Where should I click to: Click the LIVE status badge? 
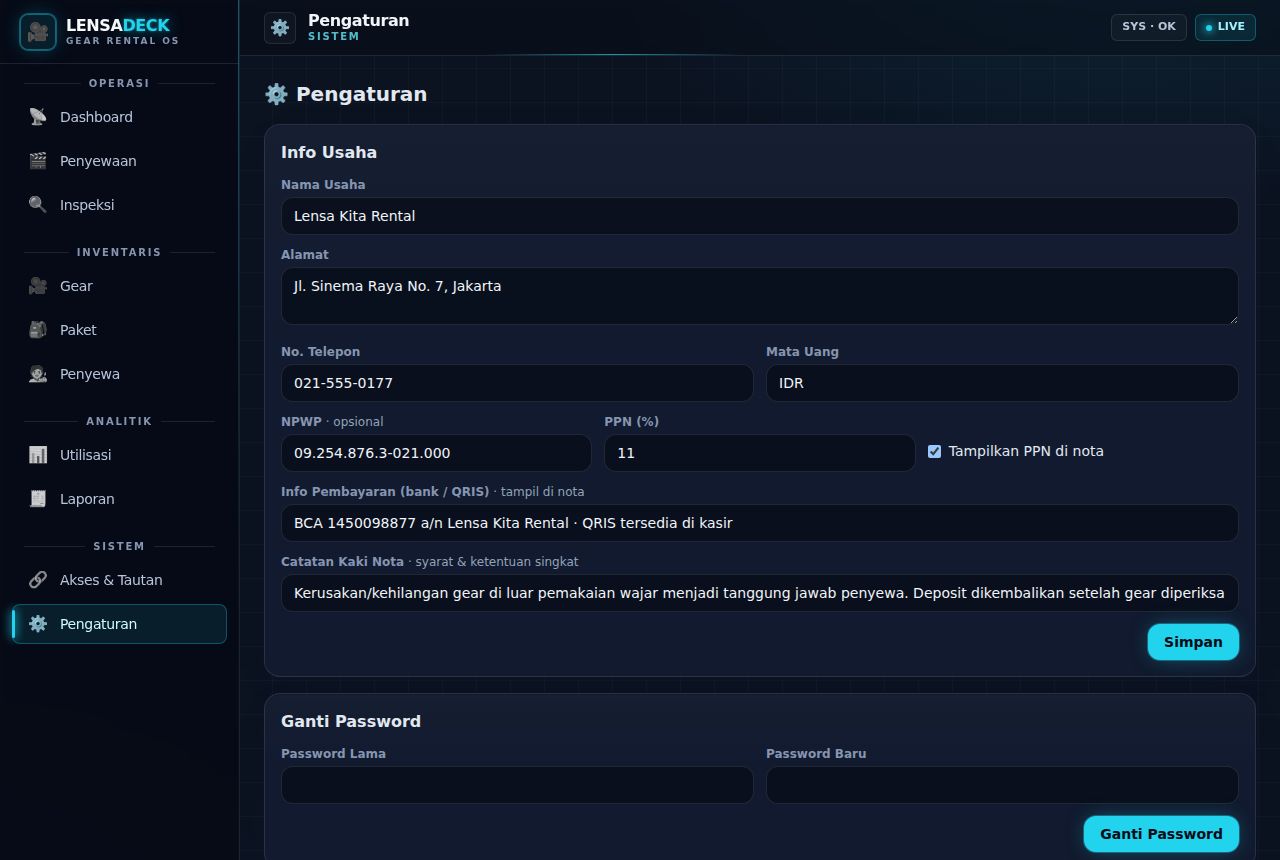point(1225,27)
